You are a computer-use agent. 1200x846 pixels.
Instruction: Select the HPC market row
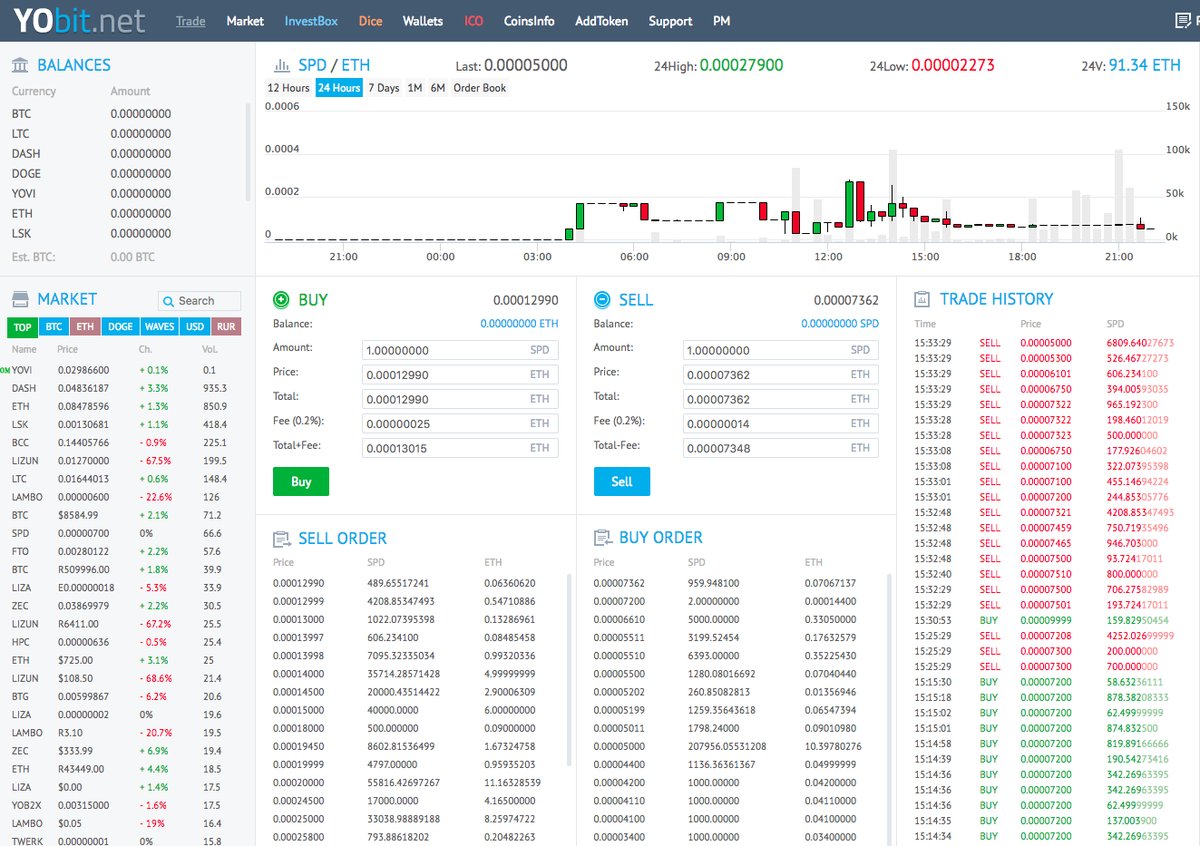(x=125, y=642)
